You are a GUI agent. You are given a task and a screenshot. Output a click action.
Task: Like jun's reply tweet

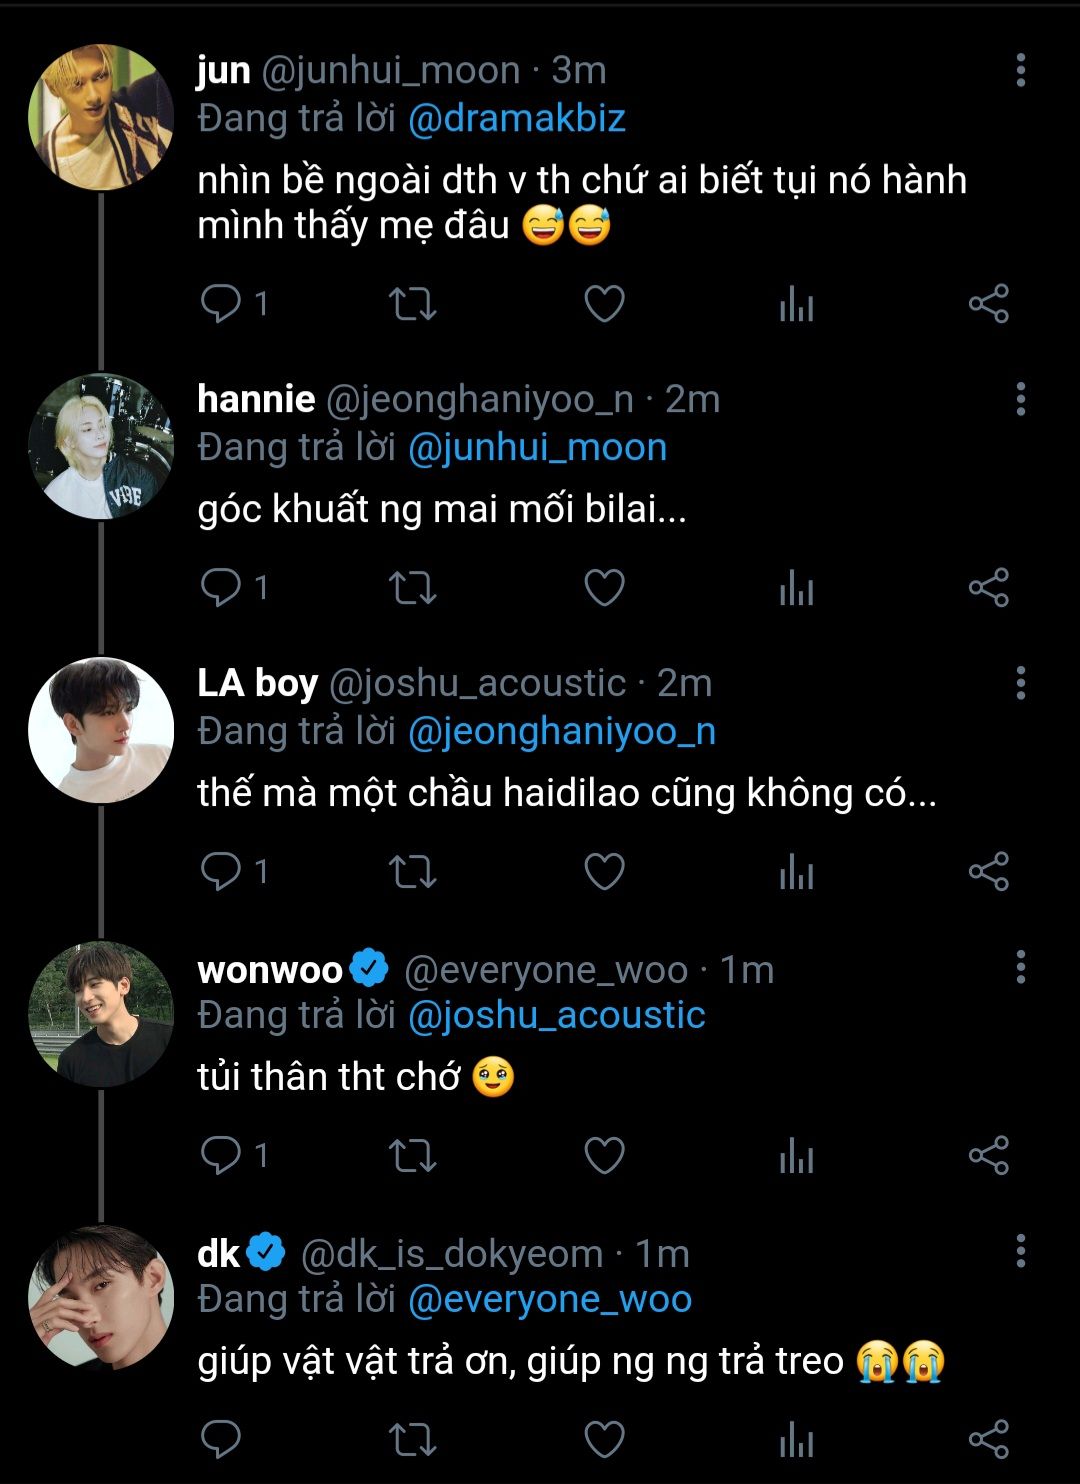604,304
